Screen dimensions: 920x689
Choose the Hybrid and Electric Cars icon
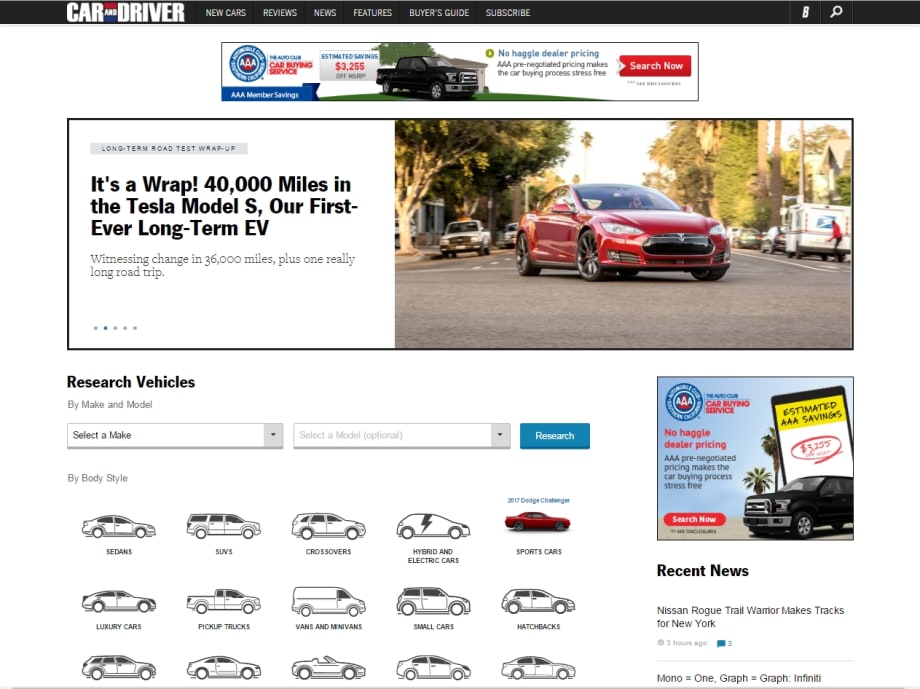coord(432,522)
